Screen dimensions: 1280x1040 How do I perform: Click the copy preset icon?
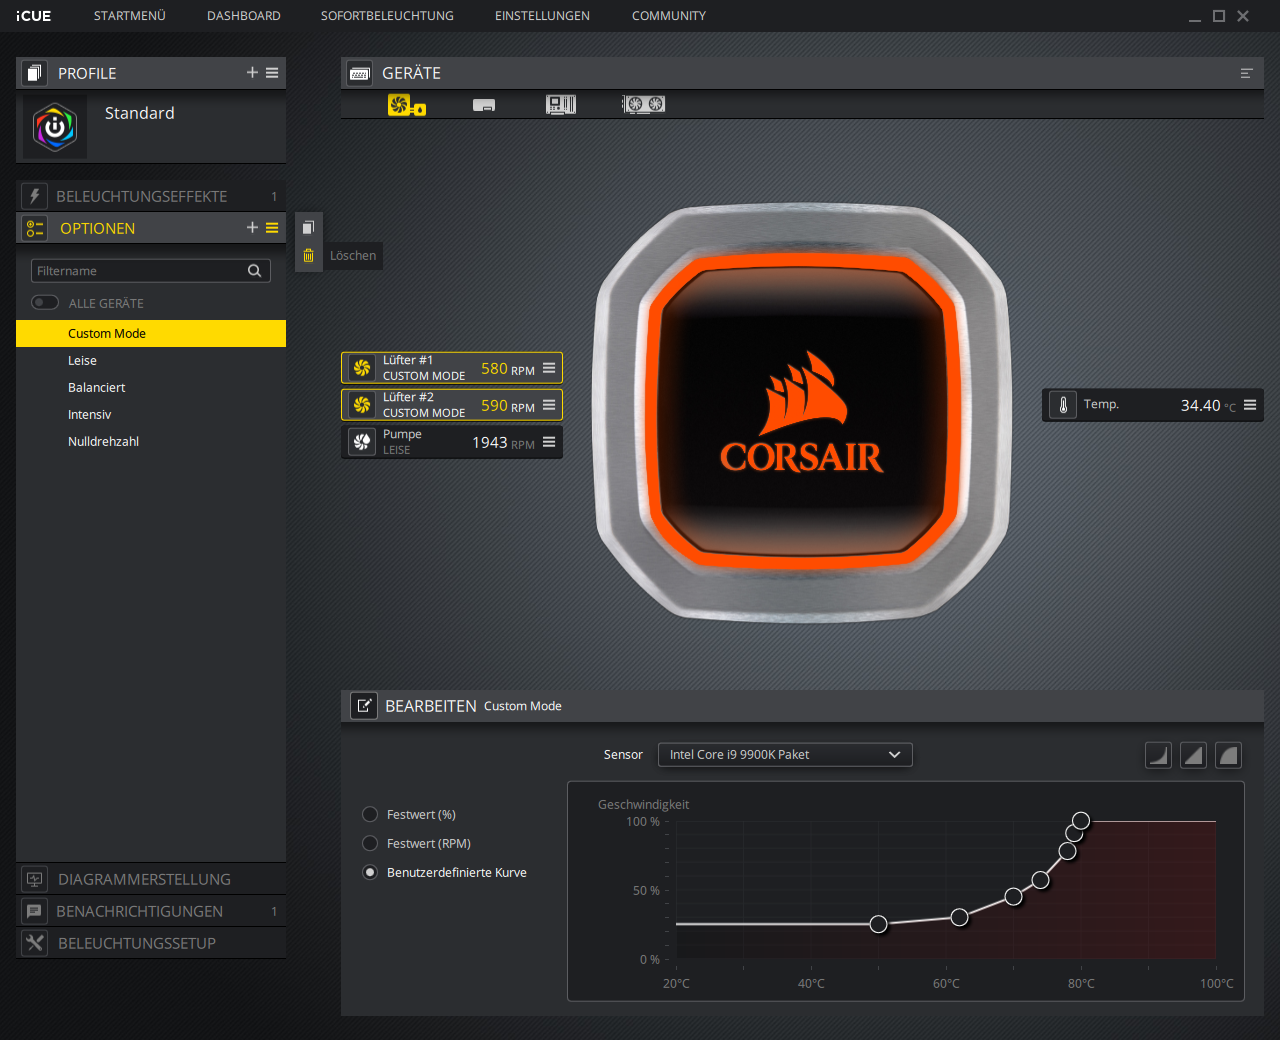(308, 227)
